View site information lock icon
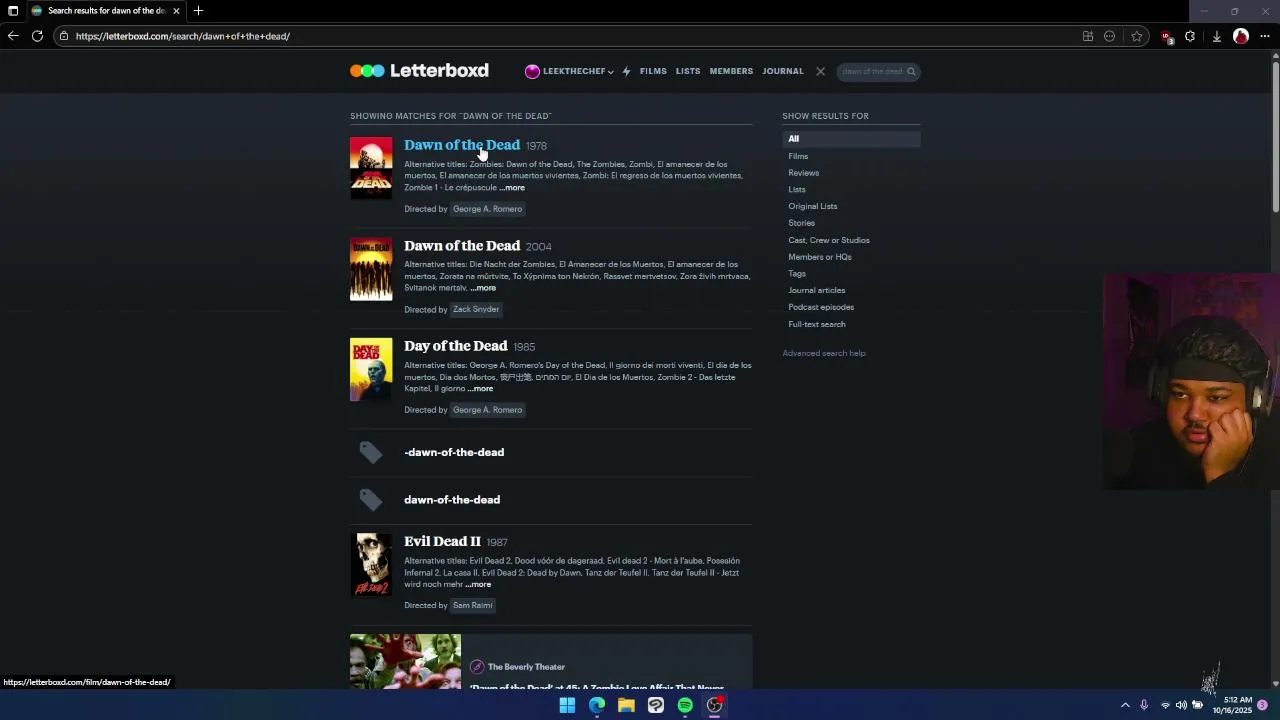Viewport: 1280px width, 720px height. pos(64,36)
